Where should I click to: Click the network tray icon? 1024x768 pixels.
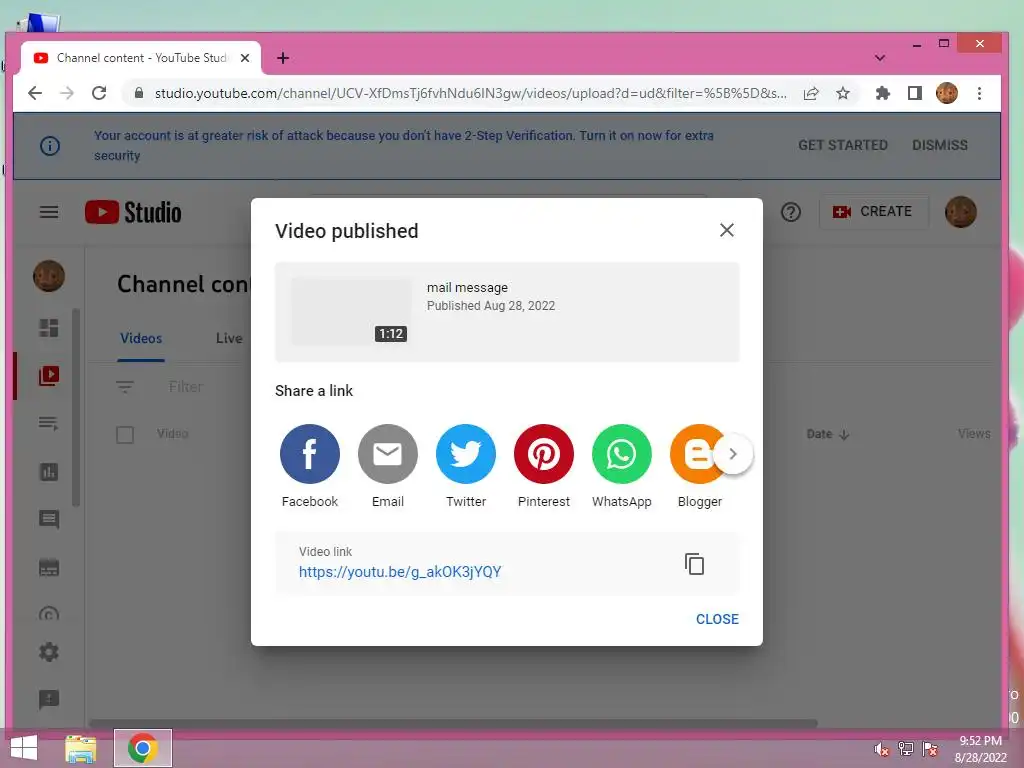click(906, 749)
